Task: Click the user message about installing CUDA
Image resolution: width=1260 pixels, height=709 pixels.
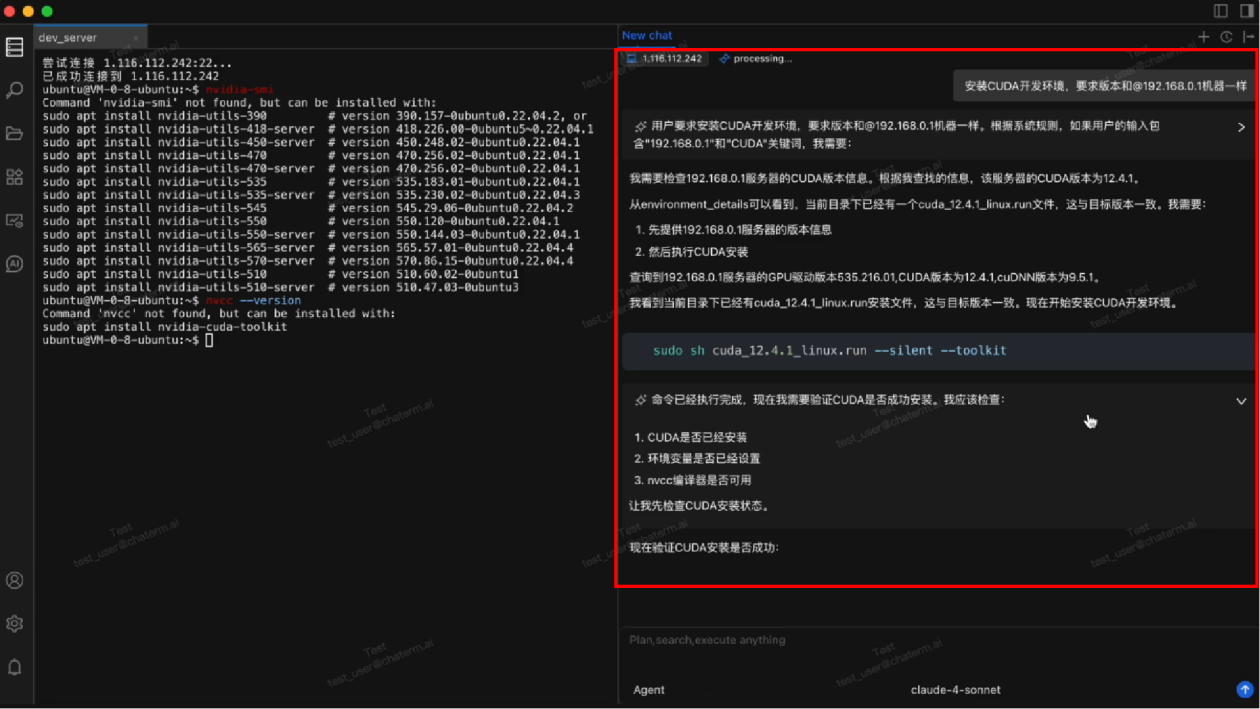Action: coord(1105,86)
